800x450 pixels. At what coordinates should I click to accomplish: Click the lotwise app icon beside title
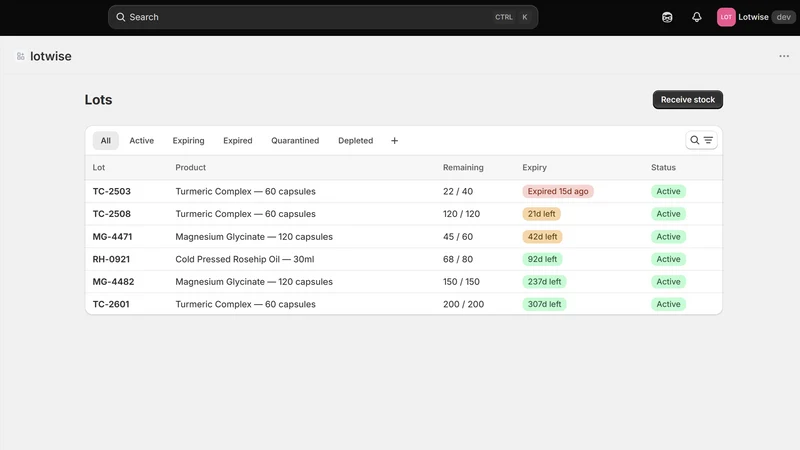pos(20,56)
